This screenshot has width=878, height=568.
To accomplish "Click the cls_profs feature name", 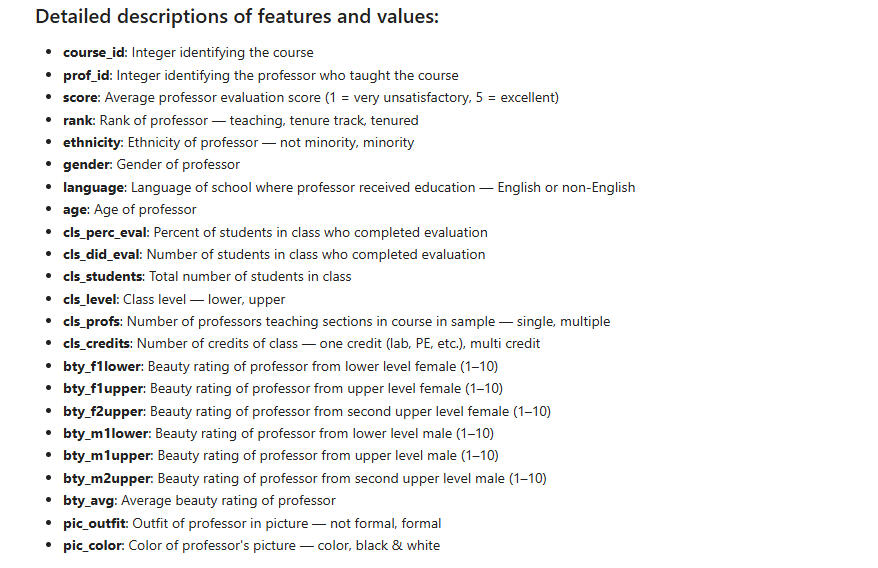I will (92, 322).
